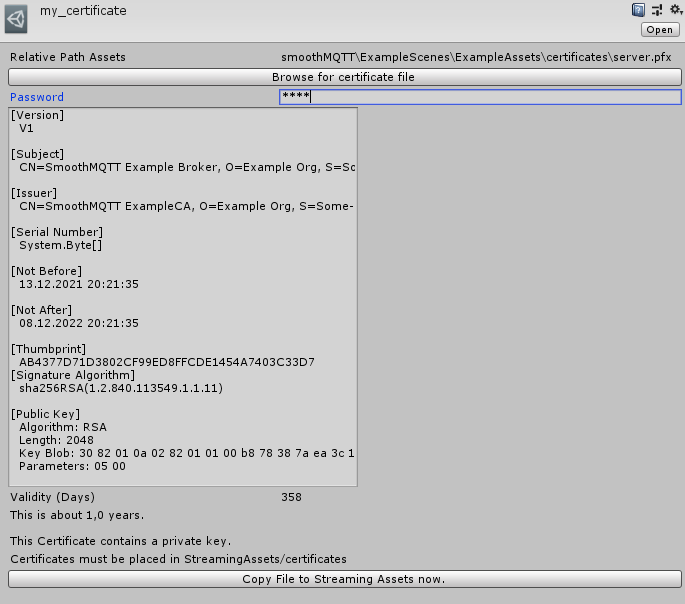
Task: Click the [Signature Algorithm] heading
Action: pos(73,375)
